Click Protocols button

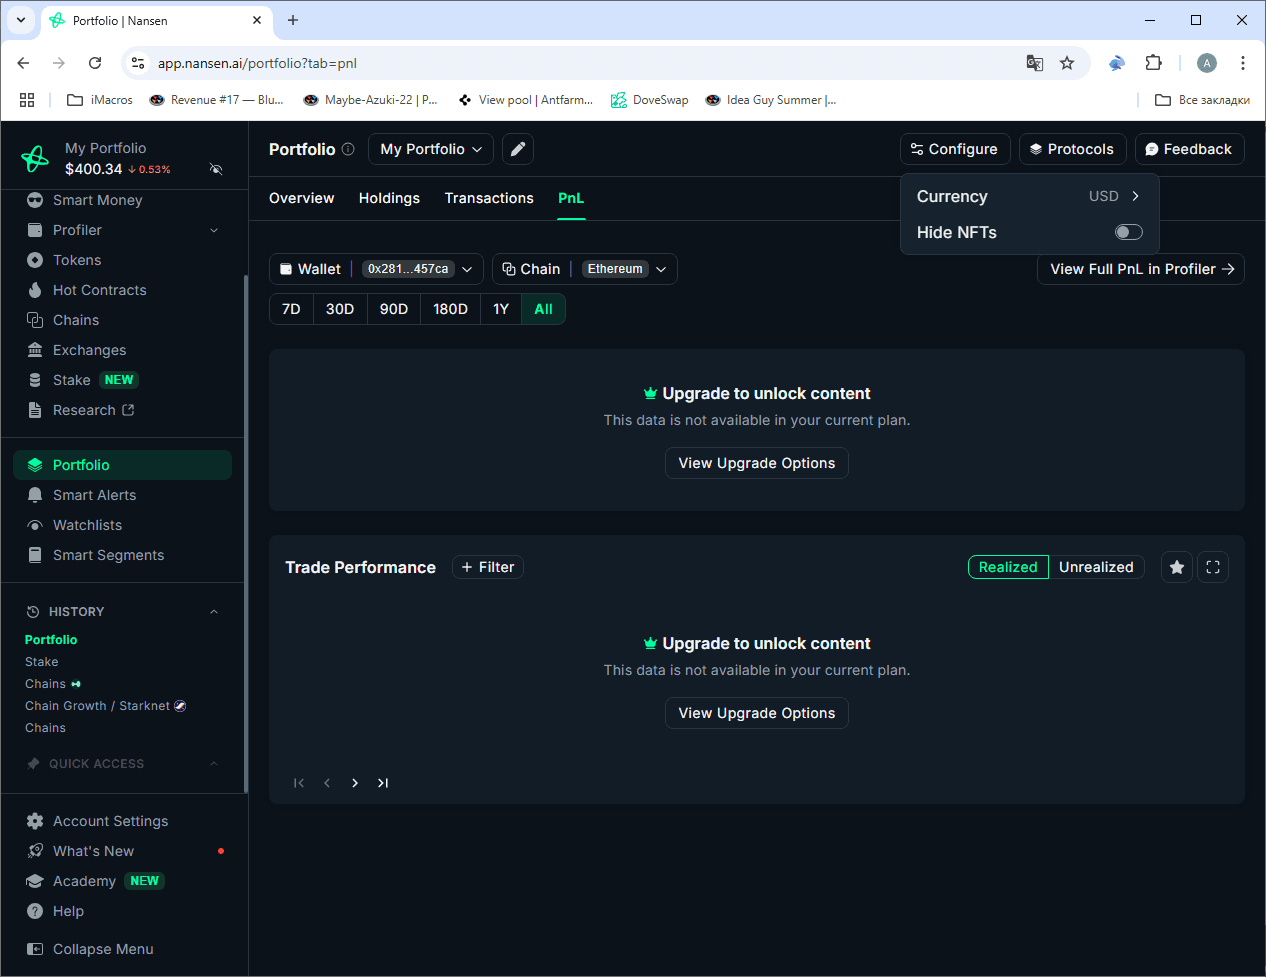click(1073, 149)
